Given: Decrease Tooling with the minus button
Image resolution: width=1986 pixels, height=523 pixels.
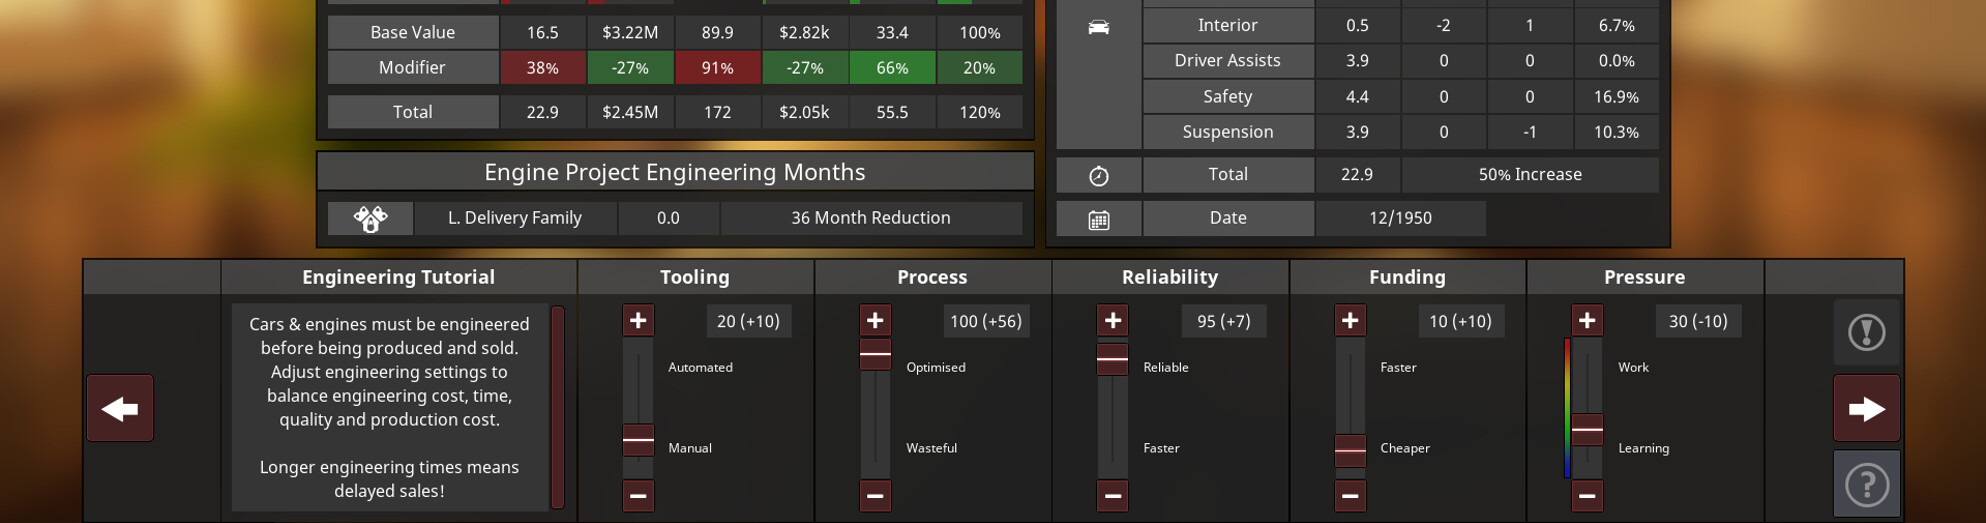Looking at the screenshot, I should pos(638,495).
